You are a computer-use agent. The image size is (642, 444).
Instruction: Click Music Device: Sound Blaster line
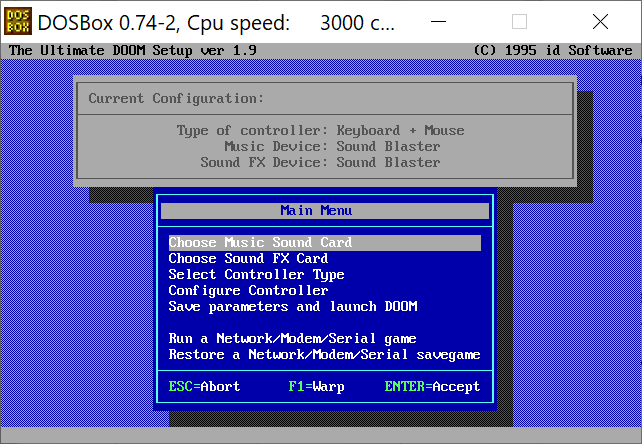(x=332, y=146)
